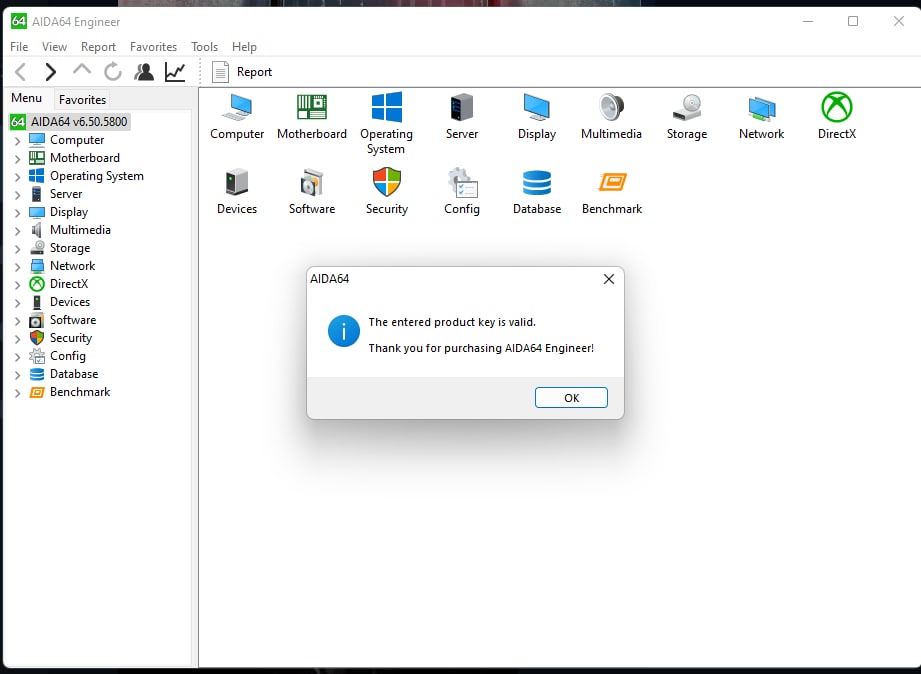Viewport: 921px width, 674px height.
Task: Expand the Devices tree node
Action: [x=18, y=303]
